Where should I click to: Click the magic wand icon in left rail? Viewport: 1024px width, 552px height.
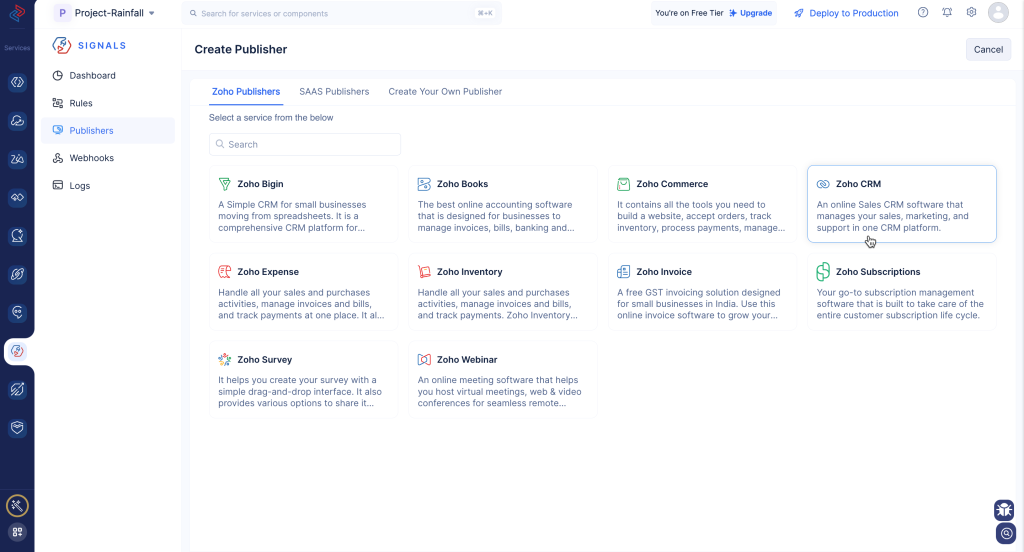[x=17, y=506]
